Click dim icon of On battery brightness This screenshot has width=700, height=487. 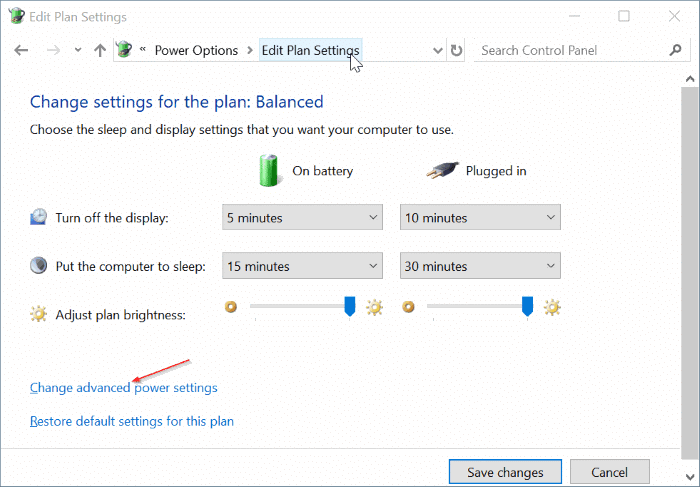[x=231, y=307]
